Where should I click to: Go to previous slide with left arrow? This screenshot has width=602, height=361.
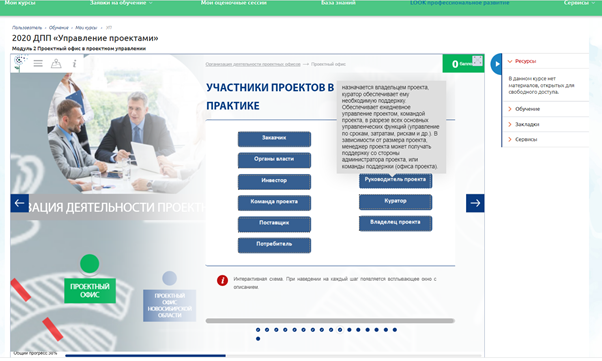[20, 203]
